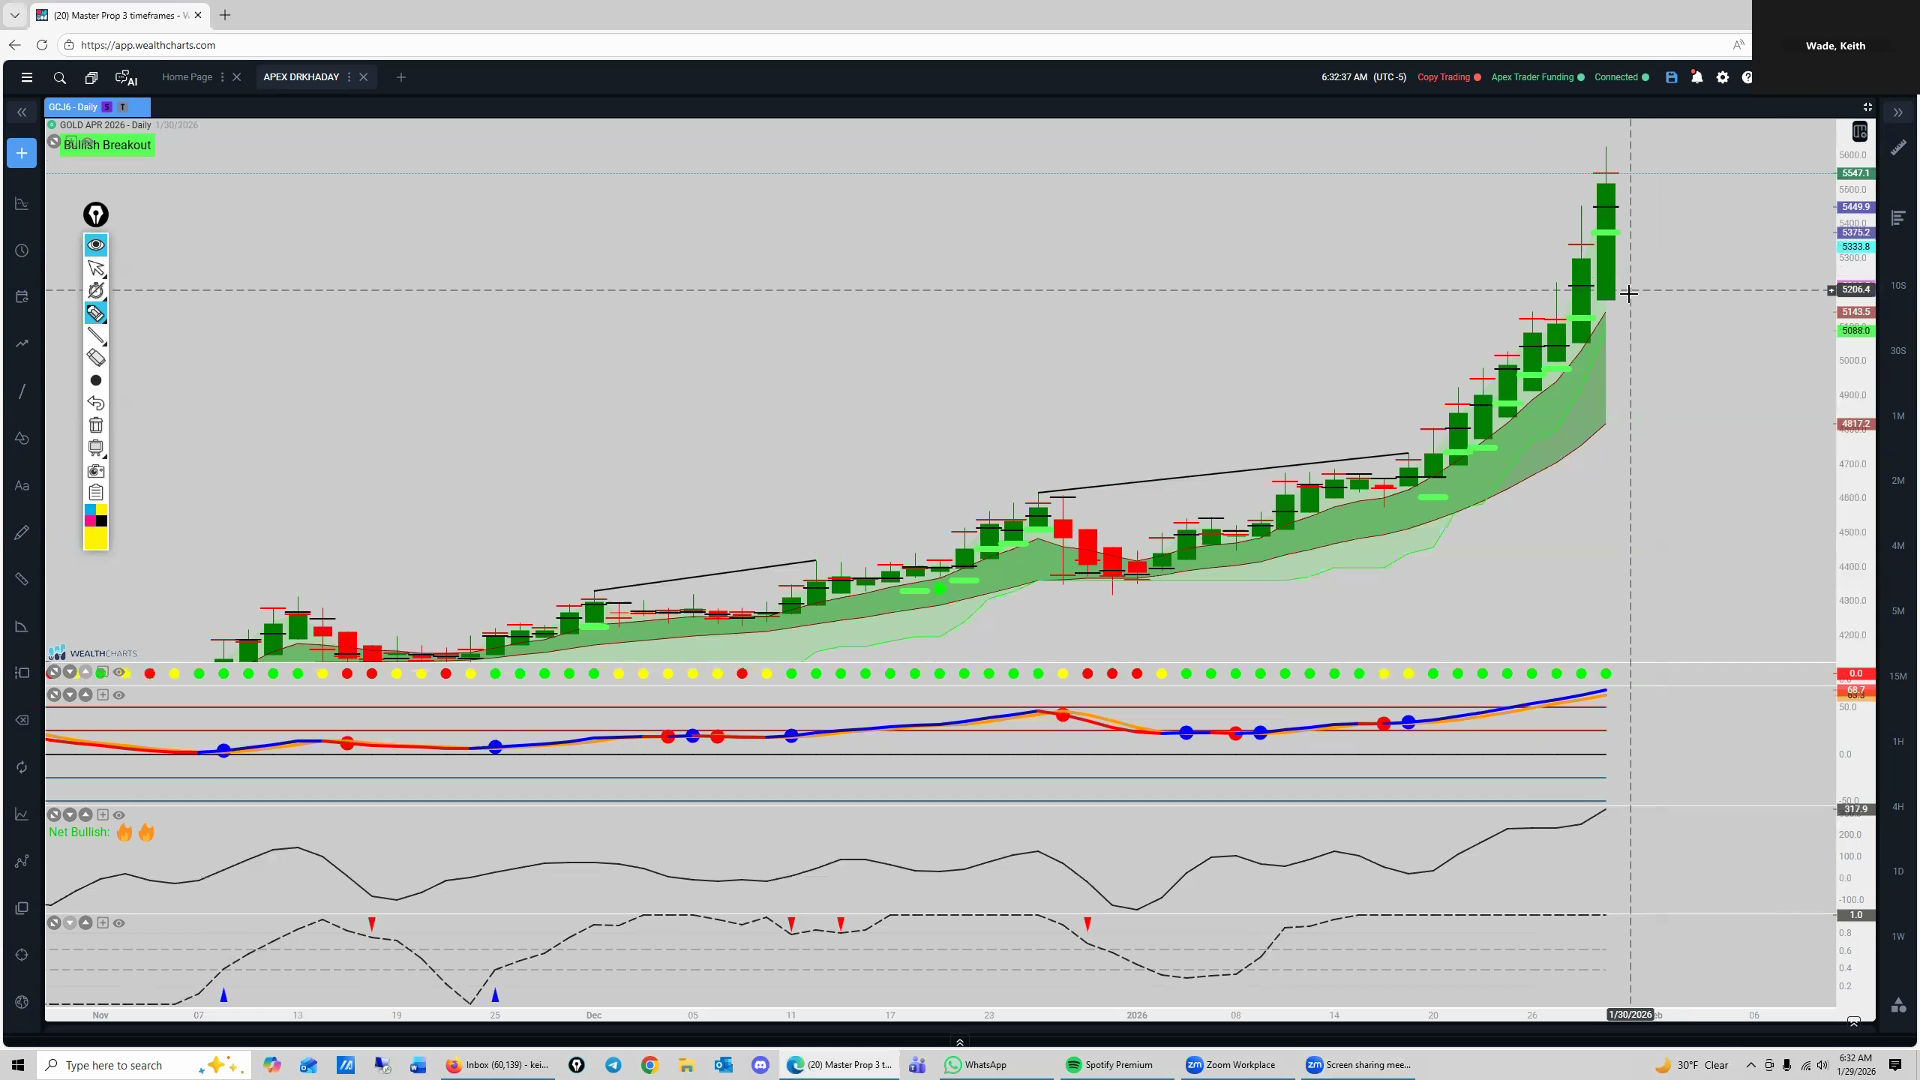
Task: Open the AI chat assistant icon
Action: click(x=126, y=77)
